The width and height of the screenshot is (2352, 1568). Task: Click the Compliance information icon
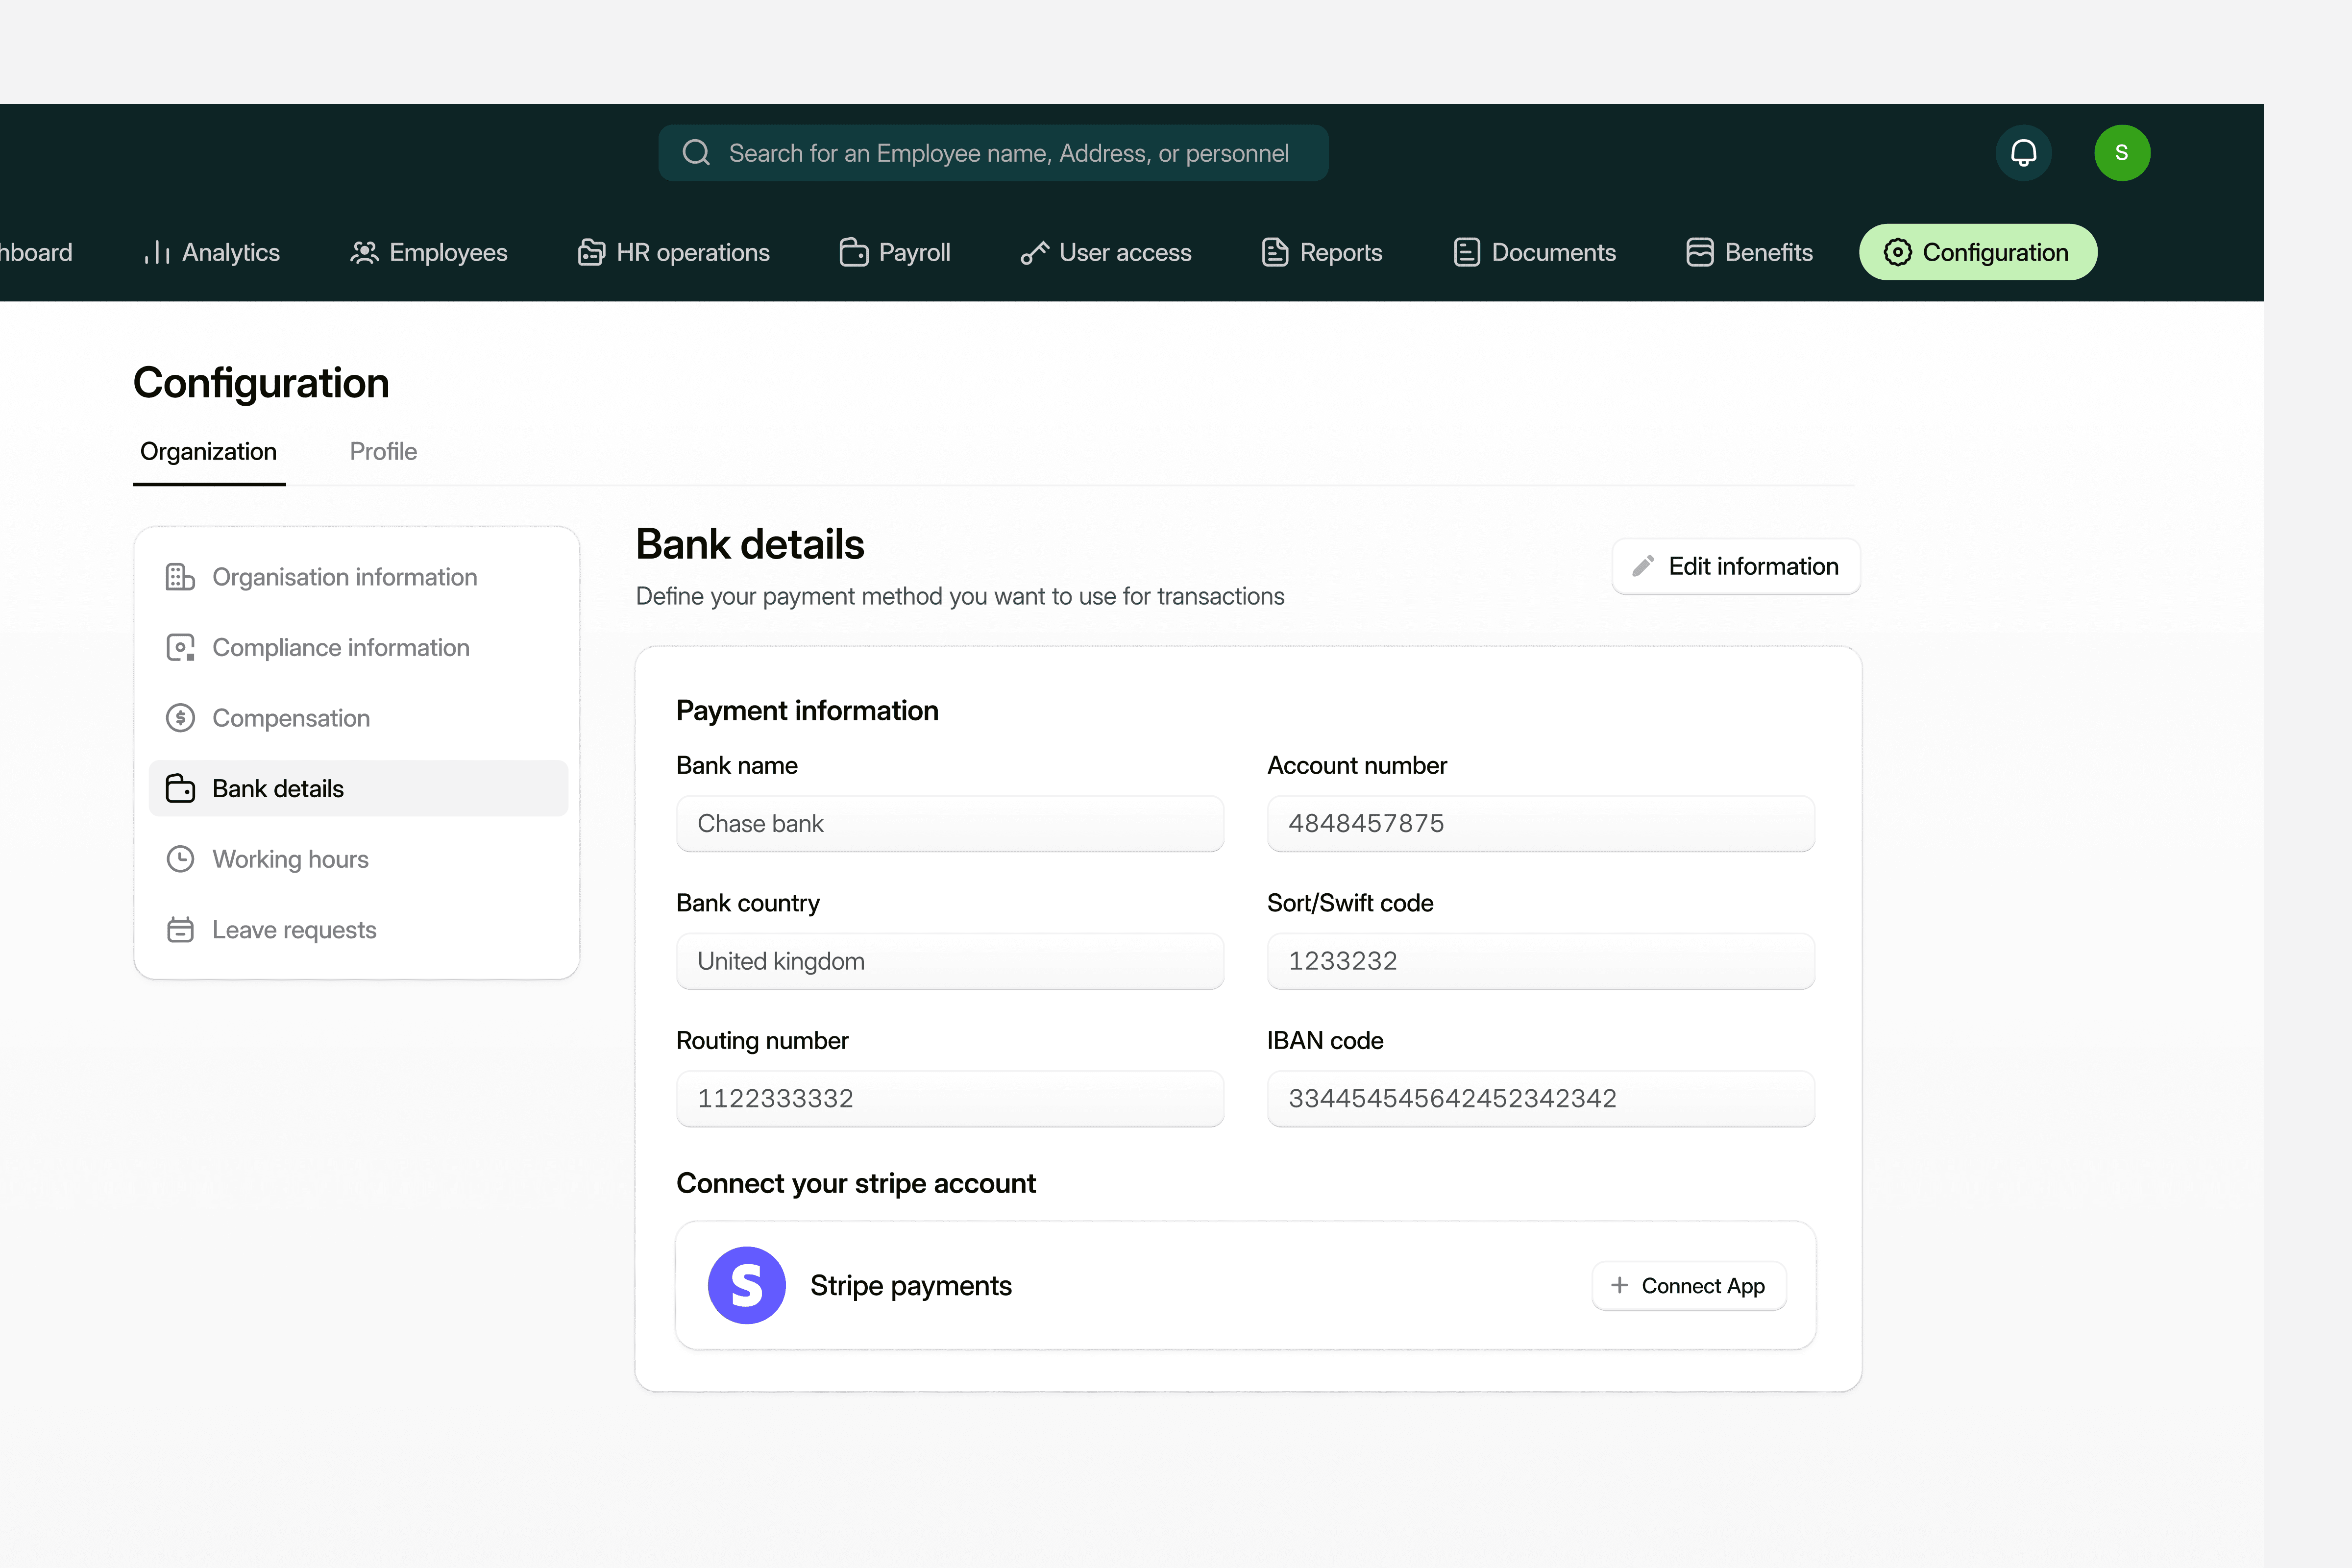180,648
